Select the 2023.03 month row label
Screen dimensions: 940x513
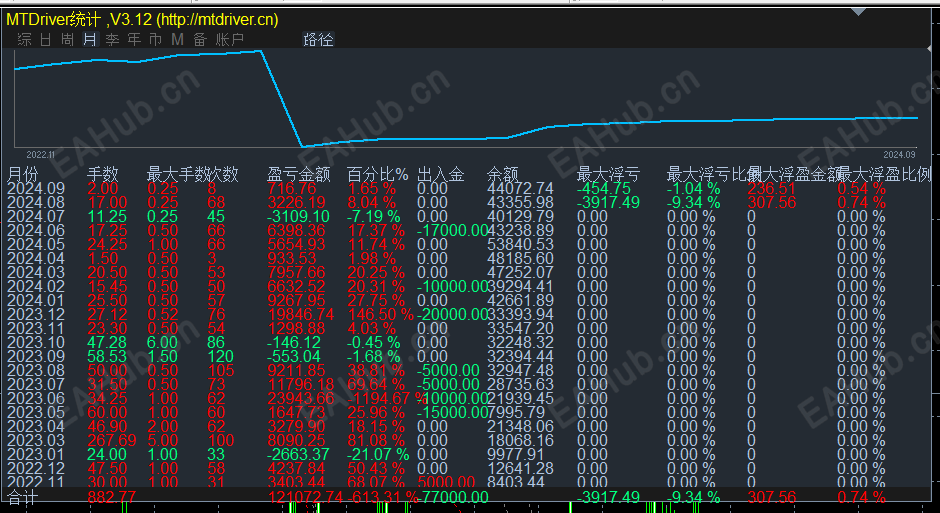pyautogui.click(x=36, y=440)
